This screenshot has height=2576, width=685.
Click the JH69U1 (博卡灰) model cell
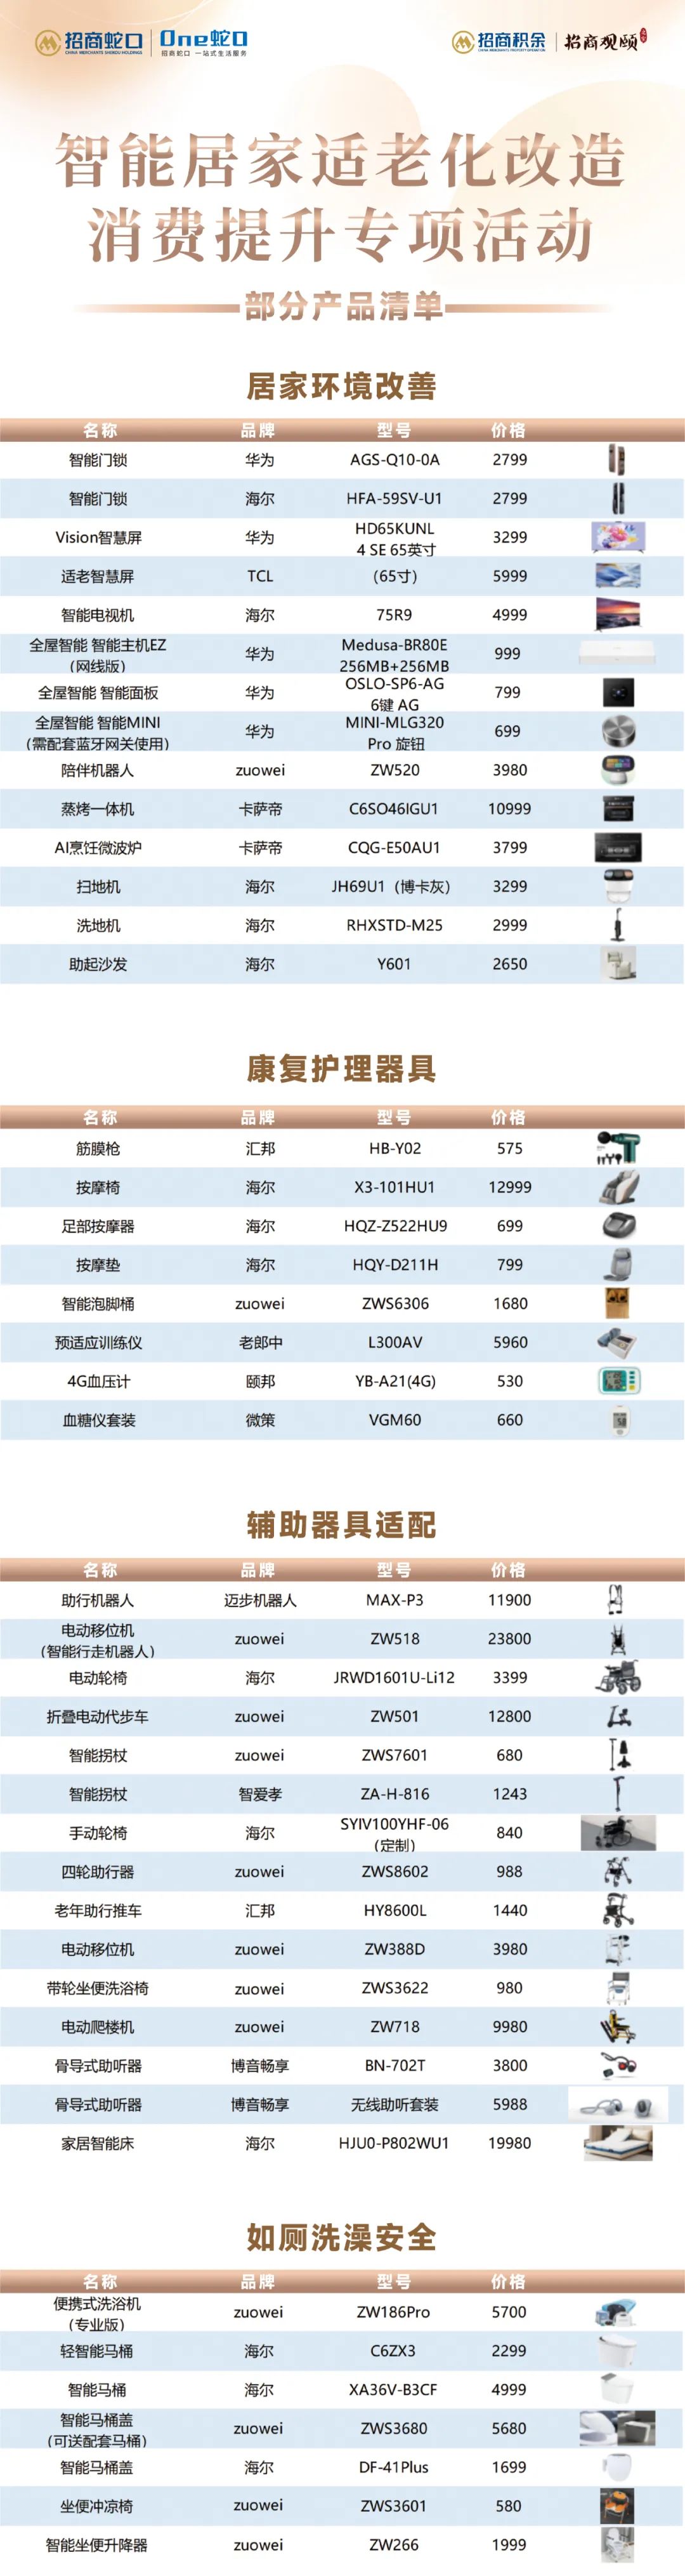391,887
